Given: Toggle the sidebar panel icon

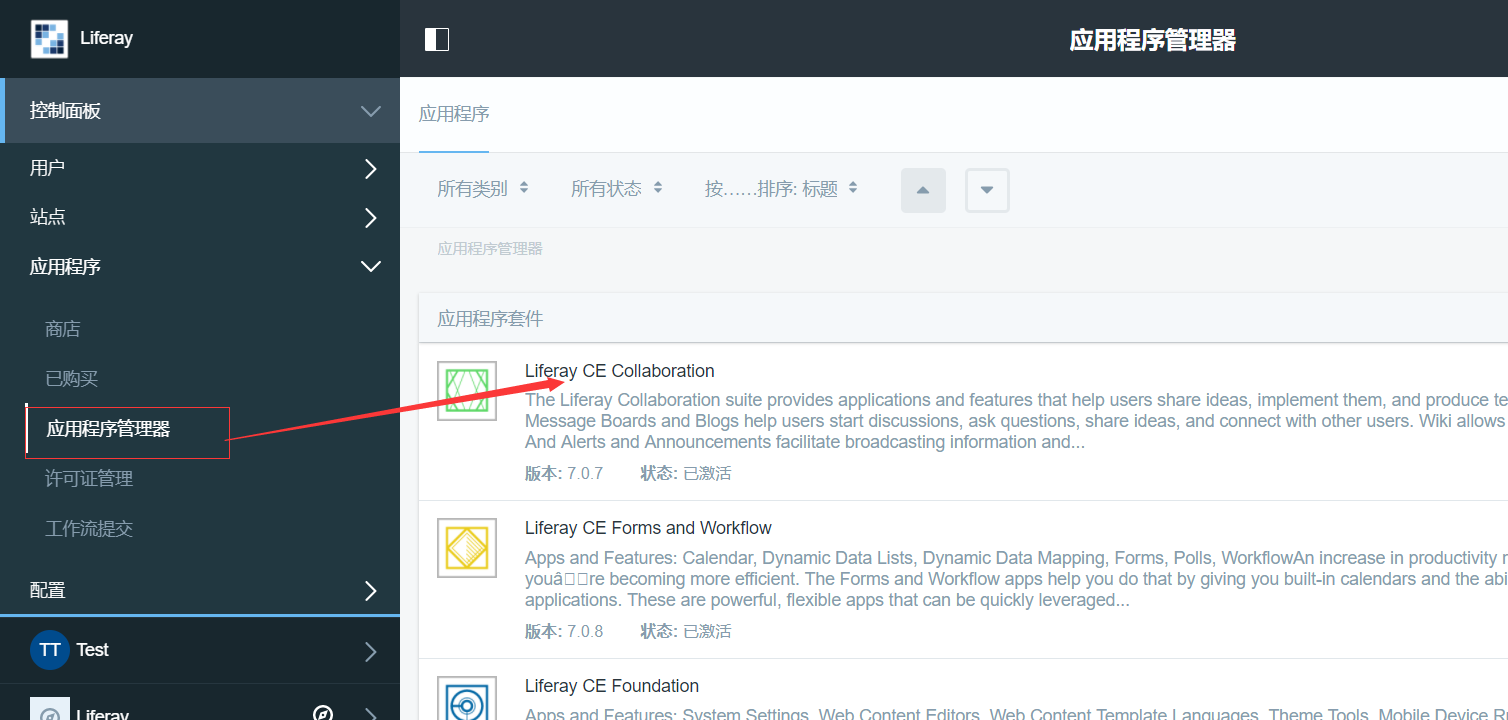Looking at the screenshot, I should pyautogui.click(x=437, y=39).
